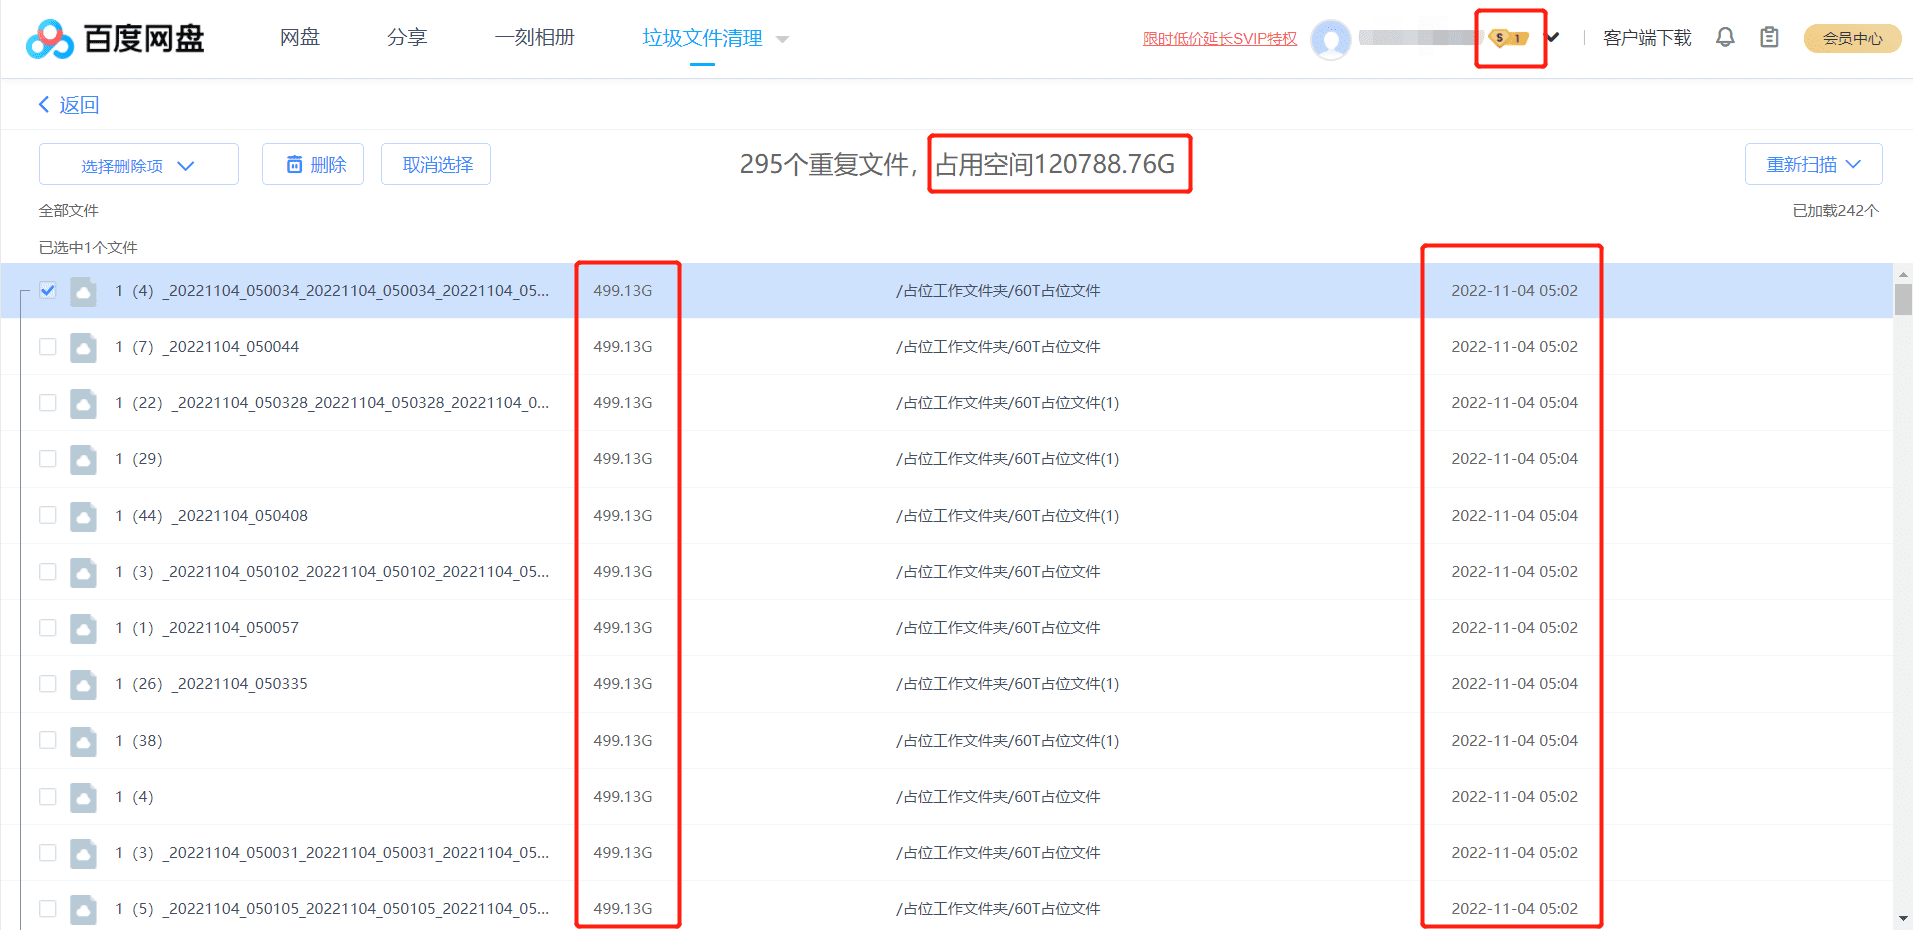The image size is (1913, 930).
Task: Click the 限时低价延长SVIP特权 link
Action: coord(1219,39)
